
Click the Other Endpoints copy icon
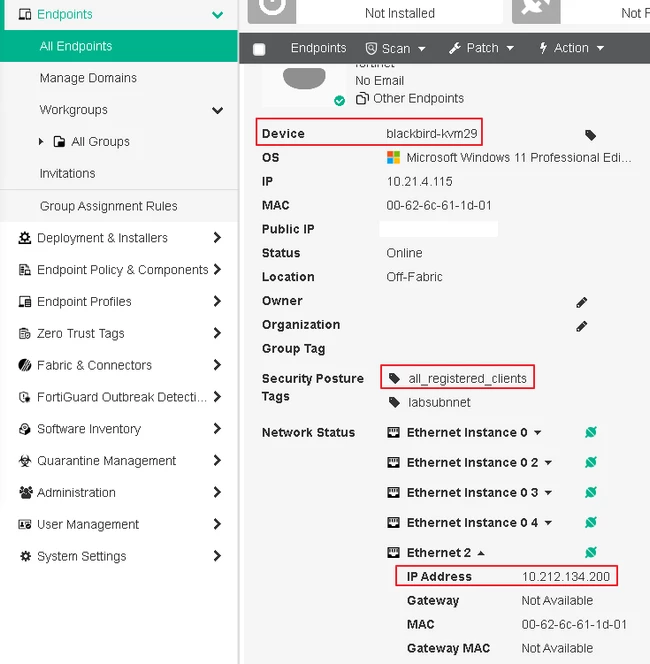click(x=362, y=99)
